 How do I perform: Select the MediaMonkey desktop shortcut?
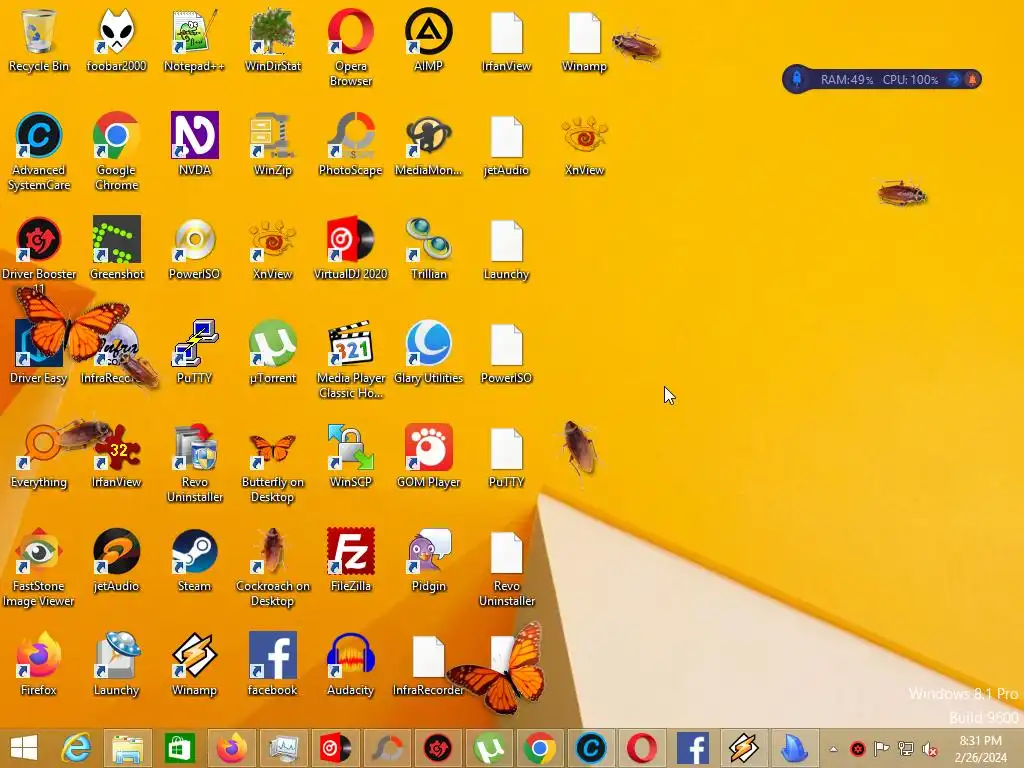[428, 144]
